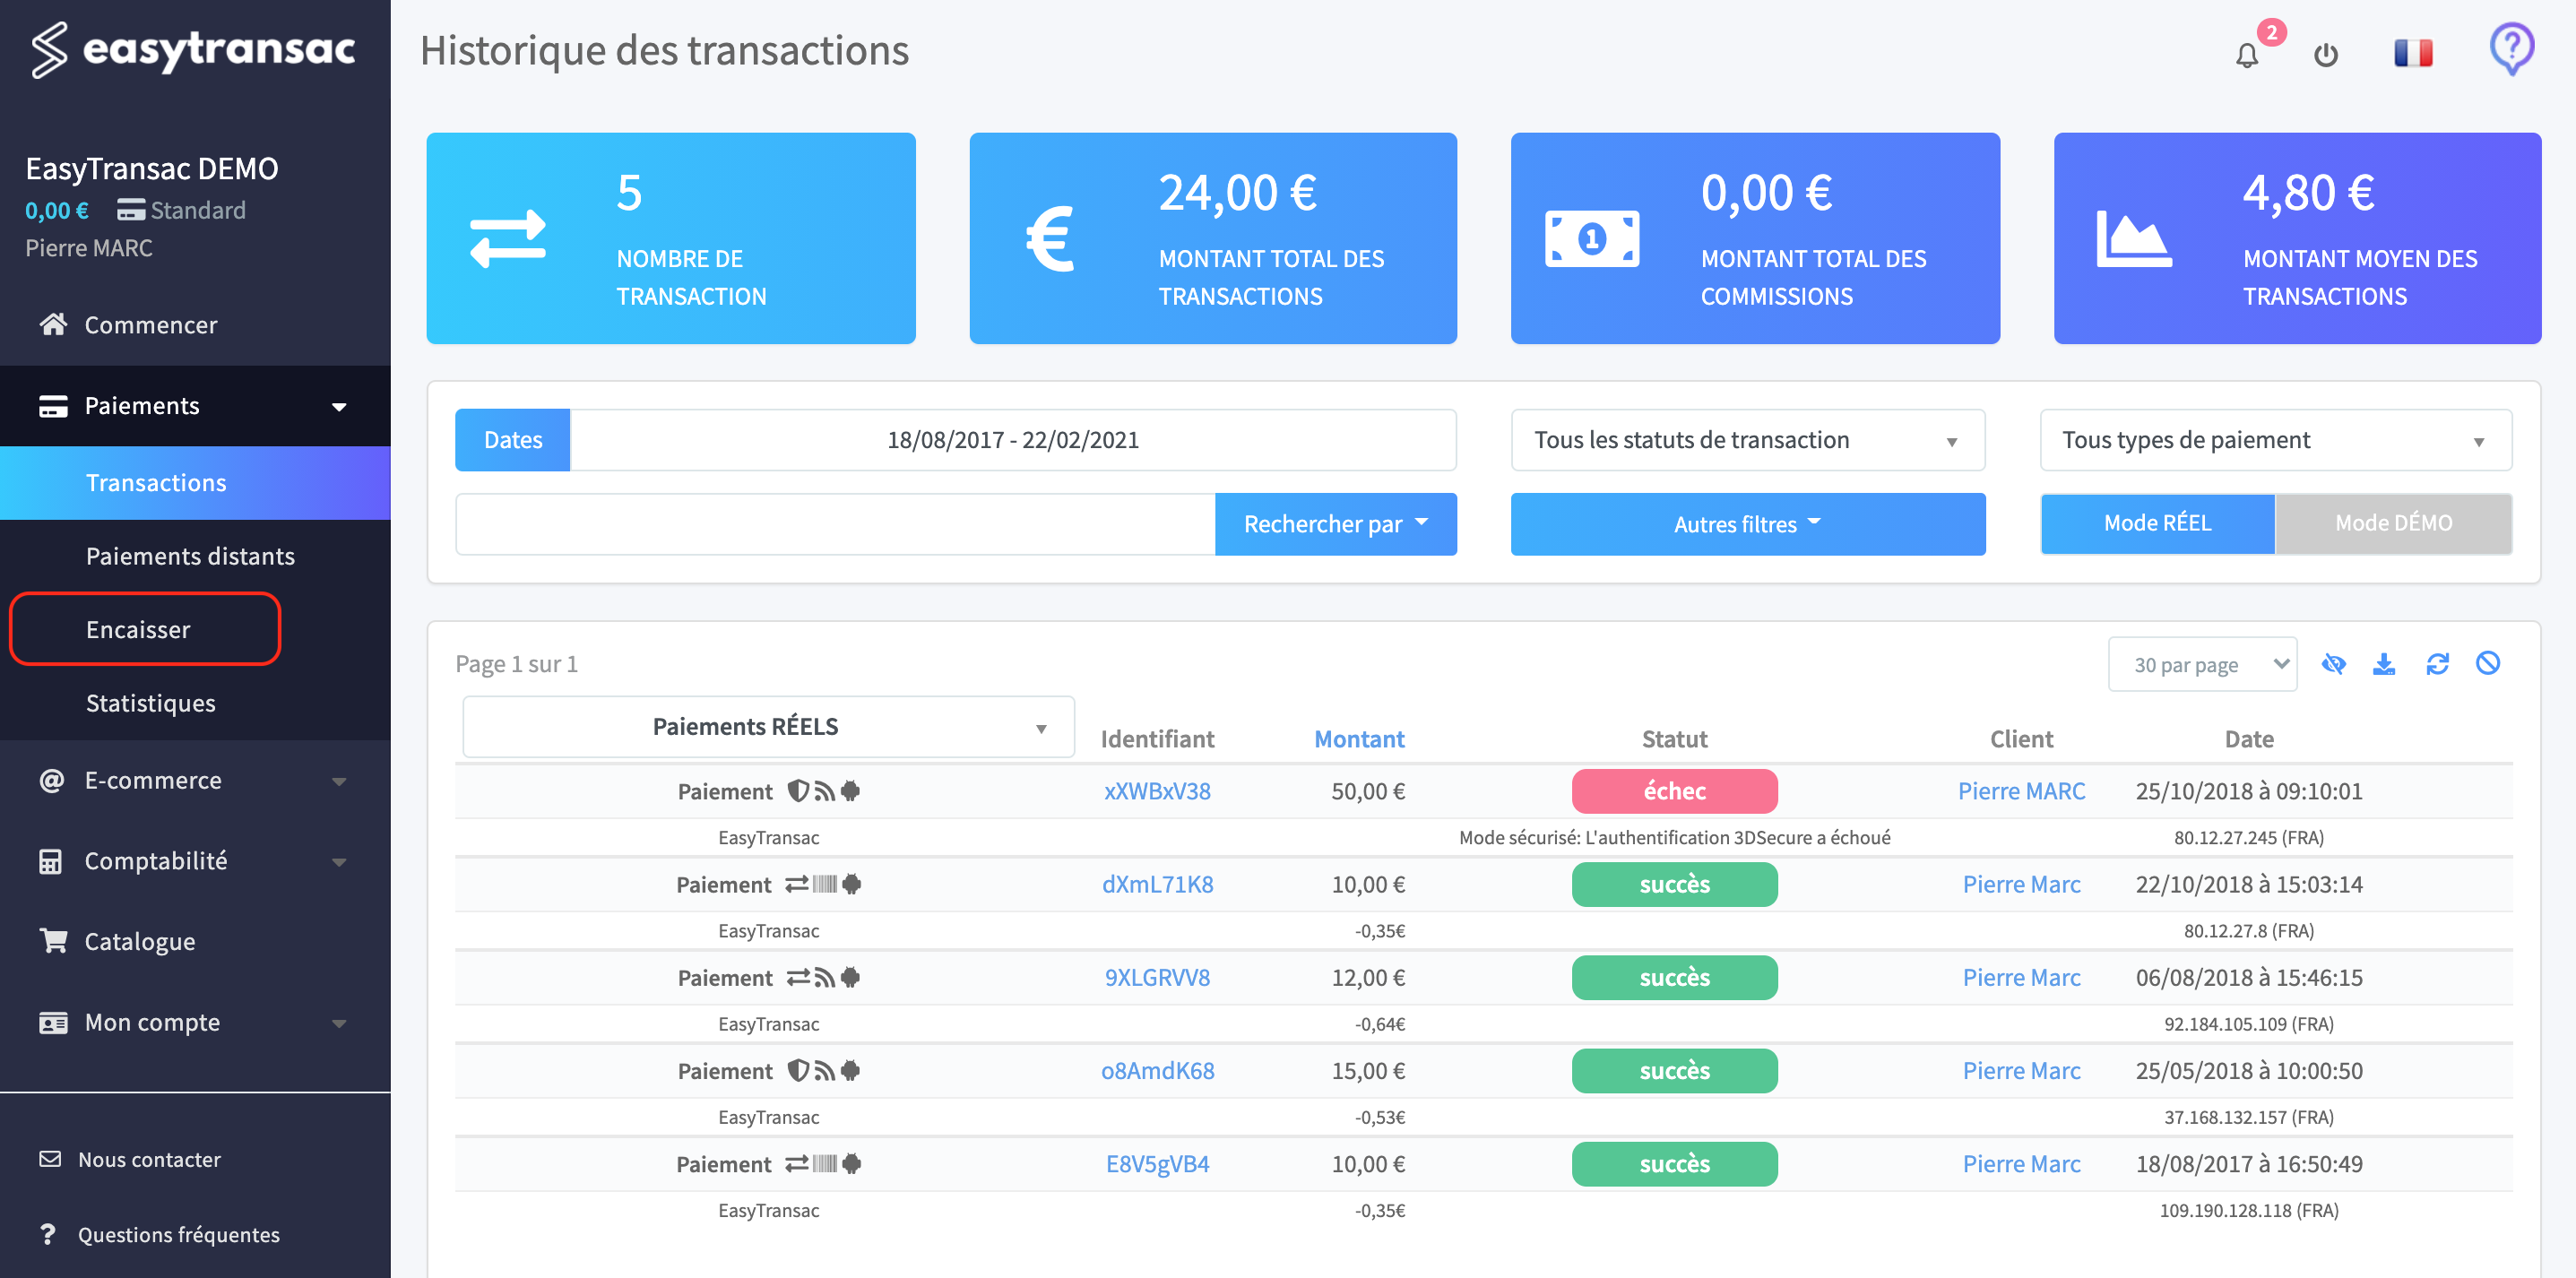Screen dimensions: 2576x1278
Task: Refresh the transaction list
Action: pos(2437,664)
